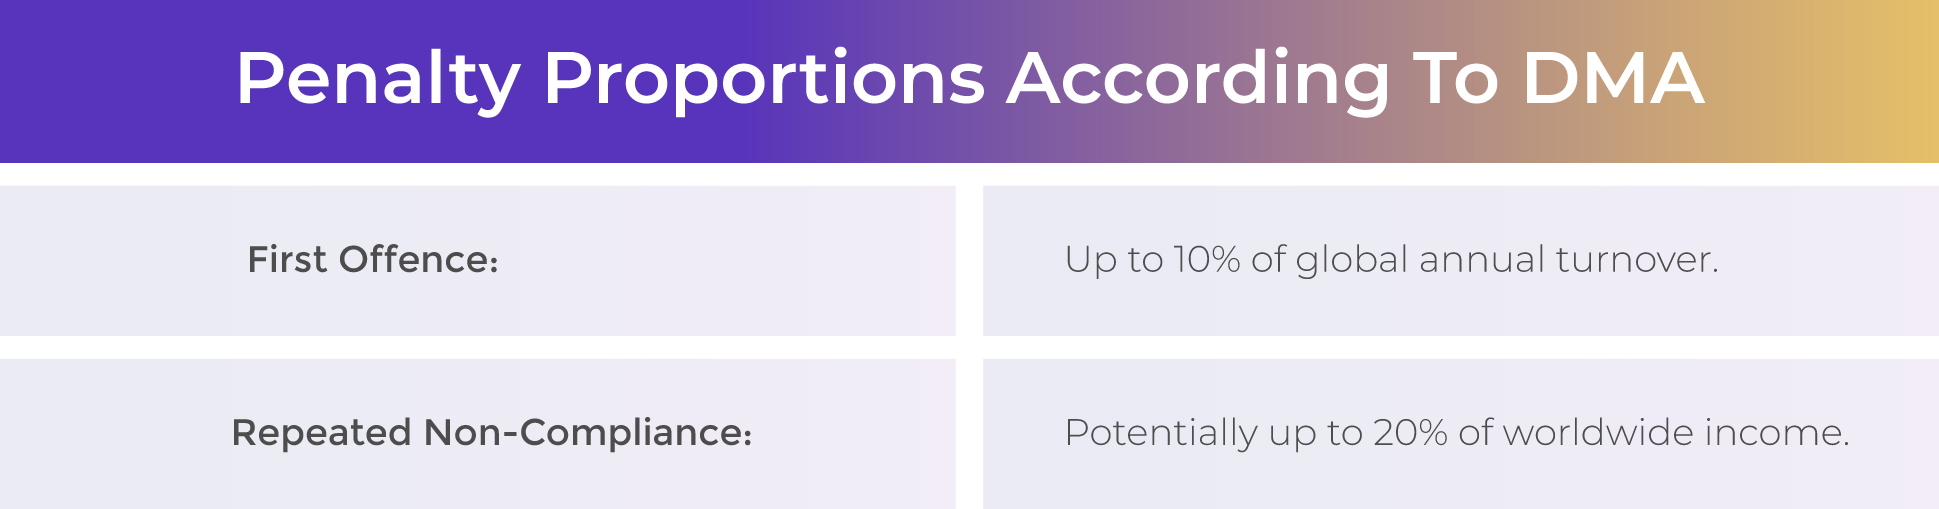Click the word "Potentially" in the second row

1161,434
